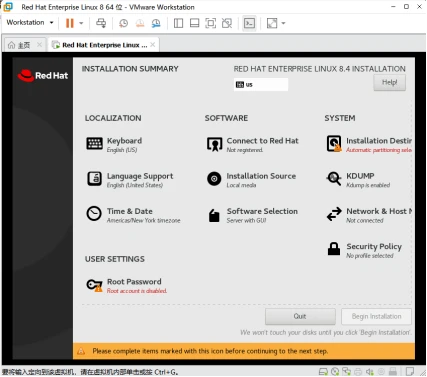Viewport: 427px width, 377px height.
Task: Click printer status icon in status bar
Action: (358, 371)
